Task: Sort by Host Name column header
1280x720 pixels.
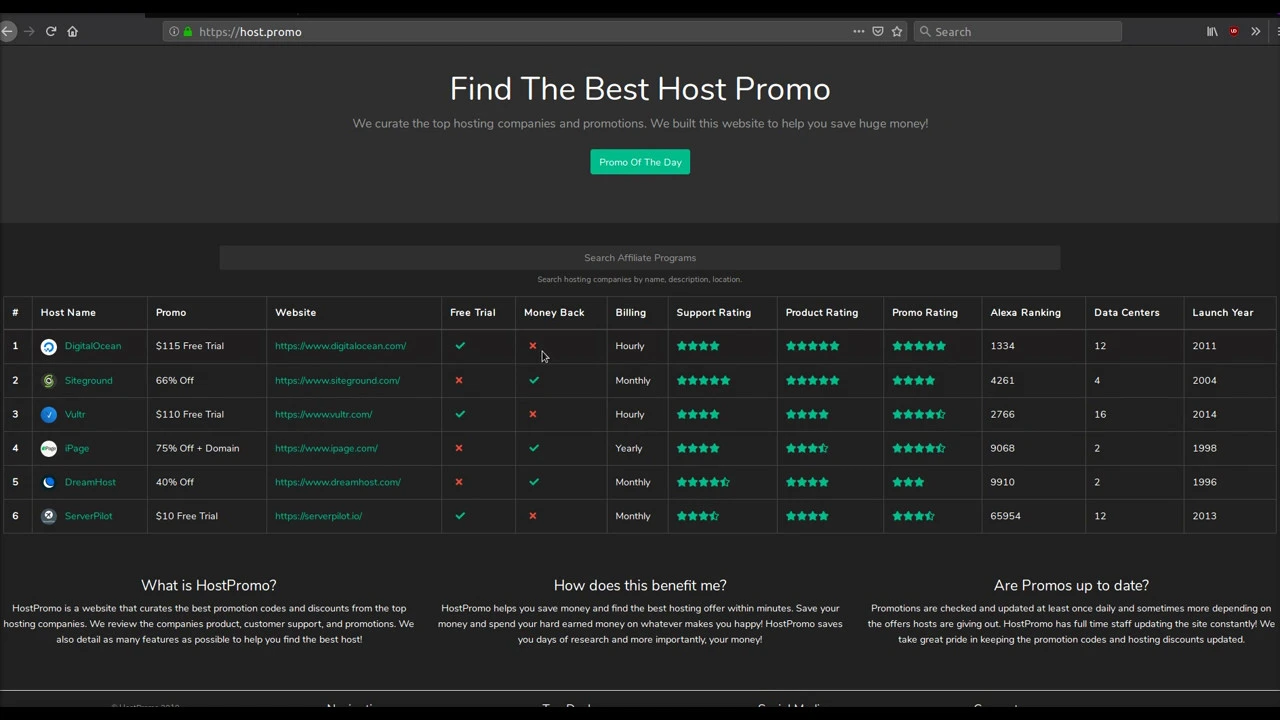Action: pyautogui.click(x=68, y=313)
